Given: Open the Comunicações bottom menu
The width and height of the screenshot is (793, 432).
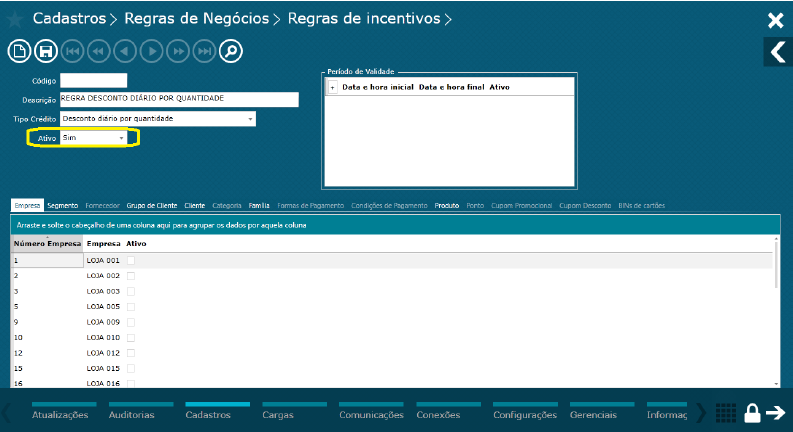Looking at the screenshot, I should (x=371, y=412).
